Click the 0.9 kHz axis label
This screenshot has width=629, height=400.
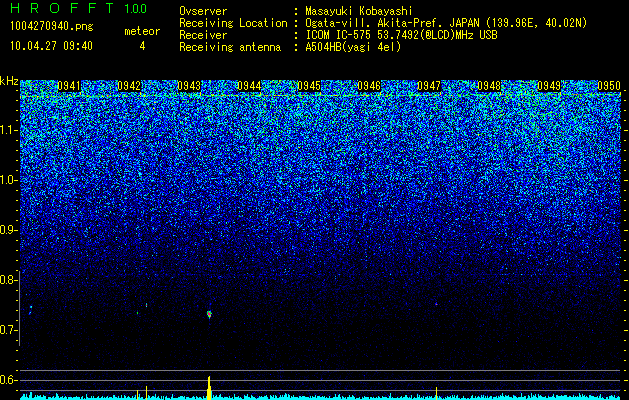(x=8, y=230)
